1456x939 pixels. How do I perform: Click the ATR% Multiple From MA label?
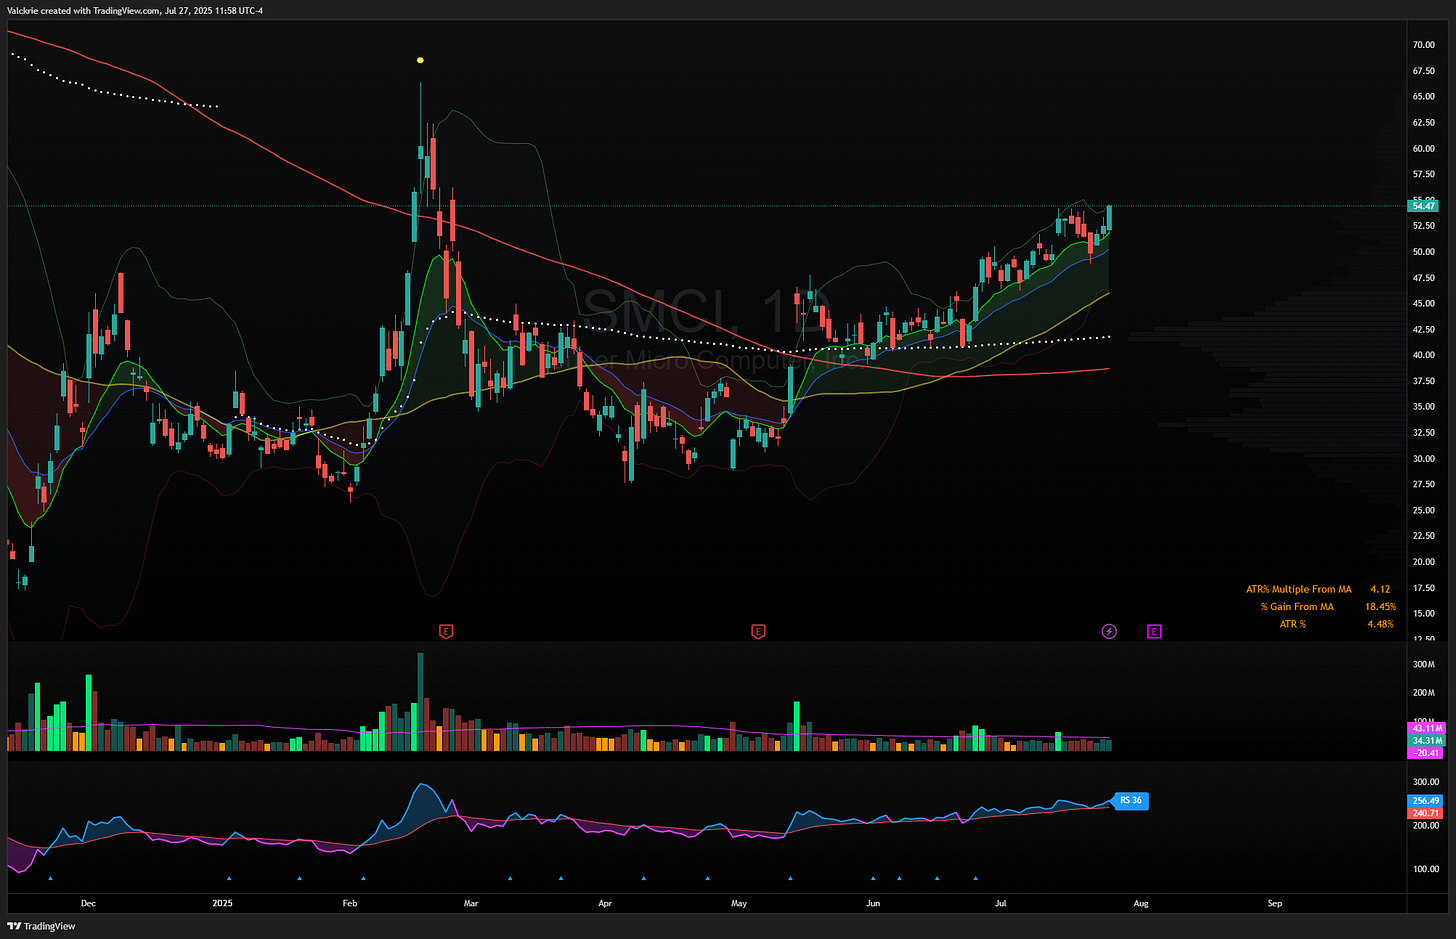tap(1299, 589)
